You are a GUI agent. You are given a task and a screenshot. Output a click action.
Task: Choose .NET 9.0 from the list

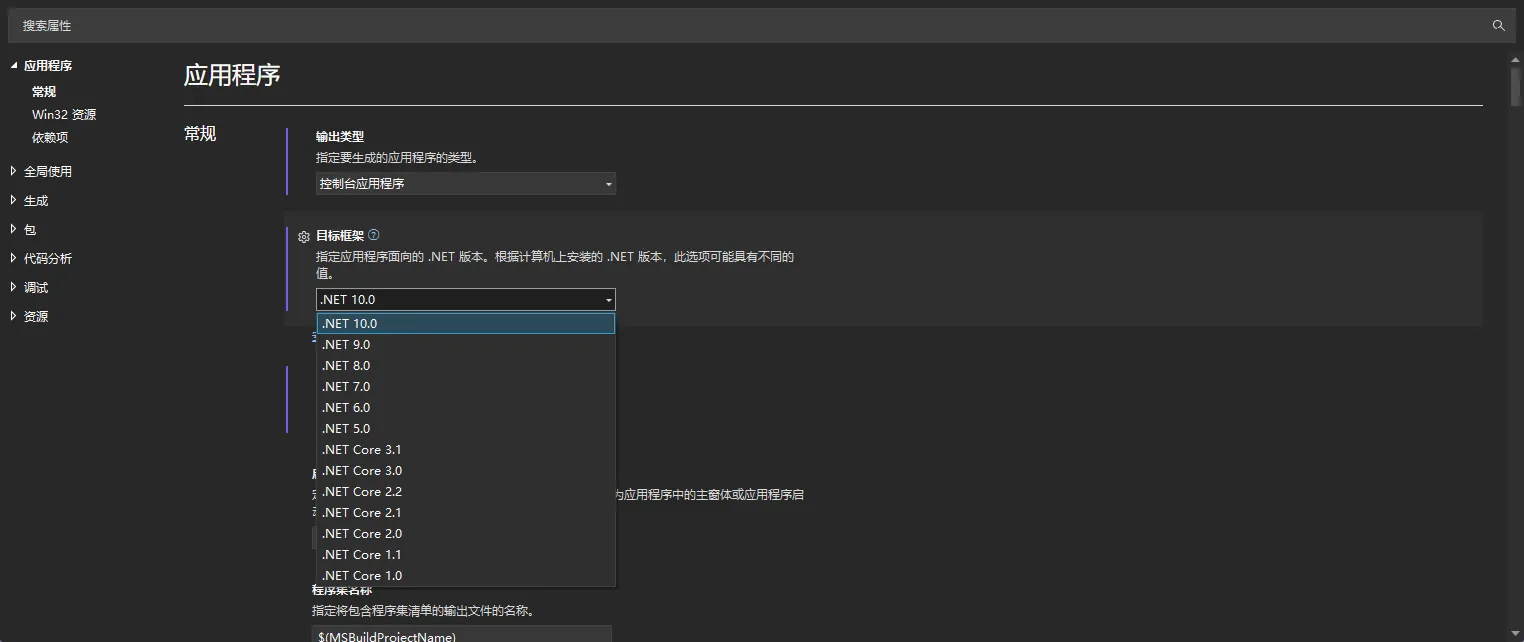pyautogui.click(x=466, y=344)
